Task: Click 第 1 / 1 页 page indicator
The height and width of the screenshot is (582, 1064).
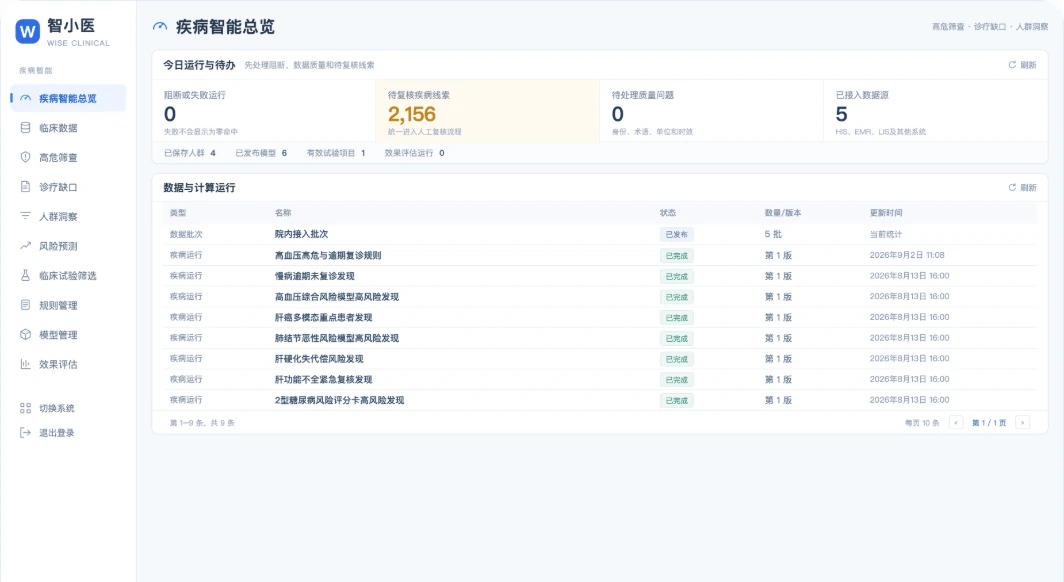Action: (989, 423)
